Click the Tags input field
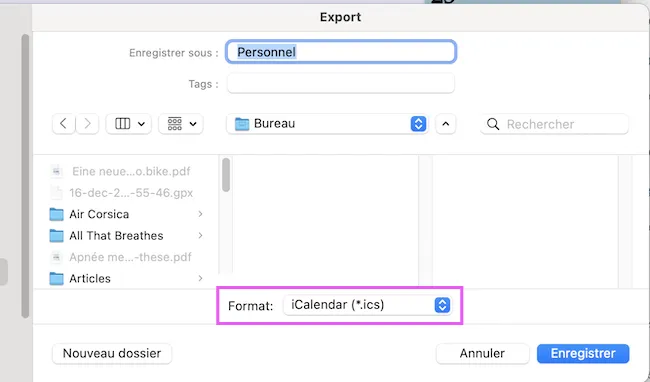 pos(340,83)
